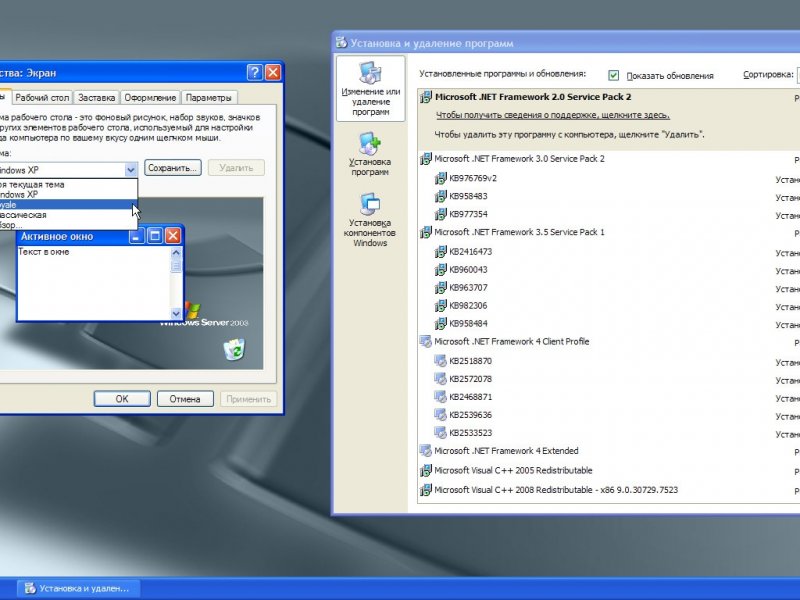Switch to the 'Рабочий стол' tab

42,97
